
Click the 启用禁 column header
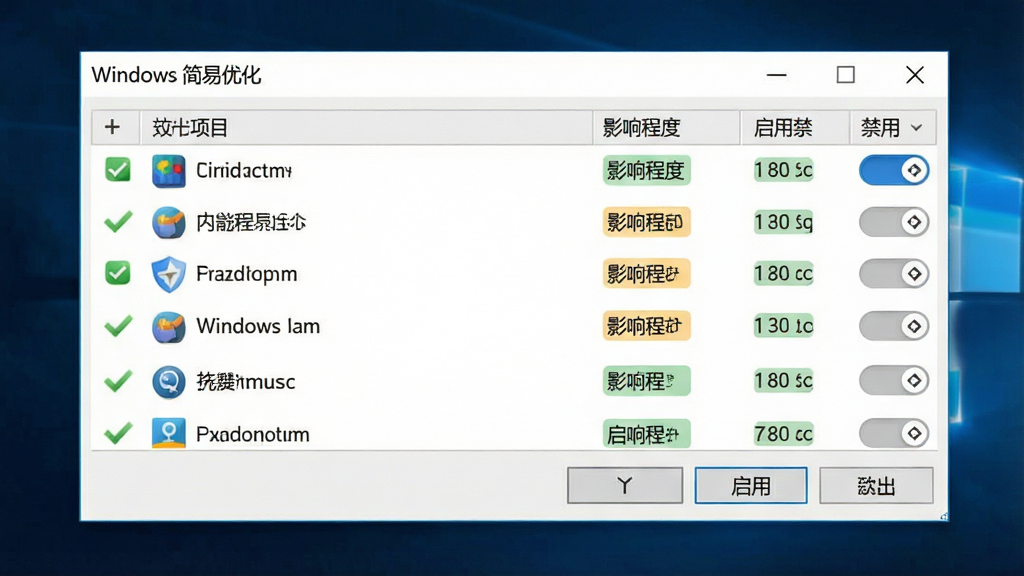click(x=795, y=127)
